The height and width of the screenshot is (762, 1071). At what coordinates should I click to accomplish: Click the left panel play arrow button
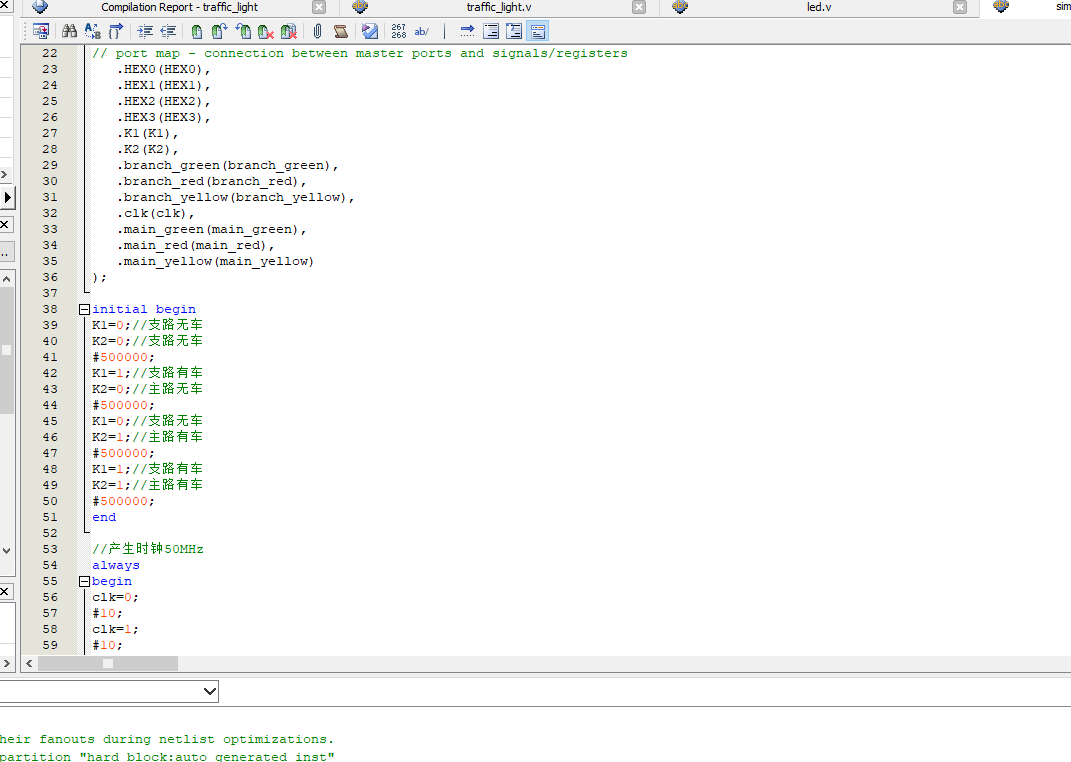coord(7,198)
